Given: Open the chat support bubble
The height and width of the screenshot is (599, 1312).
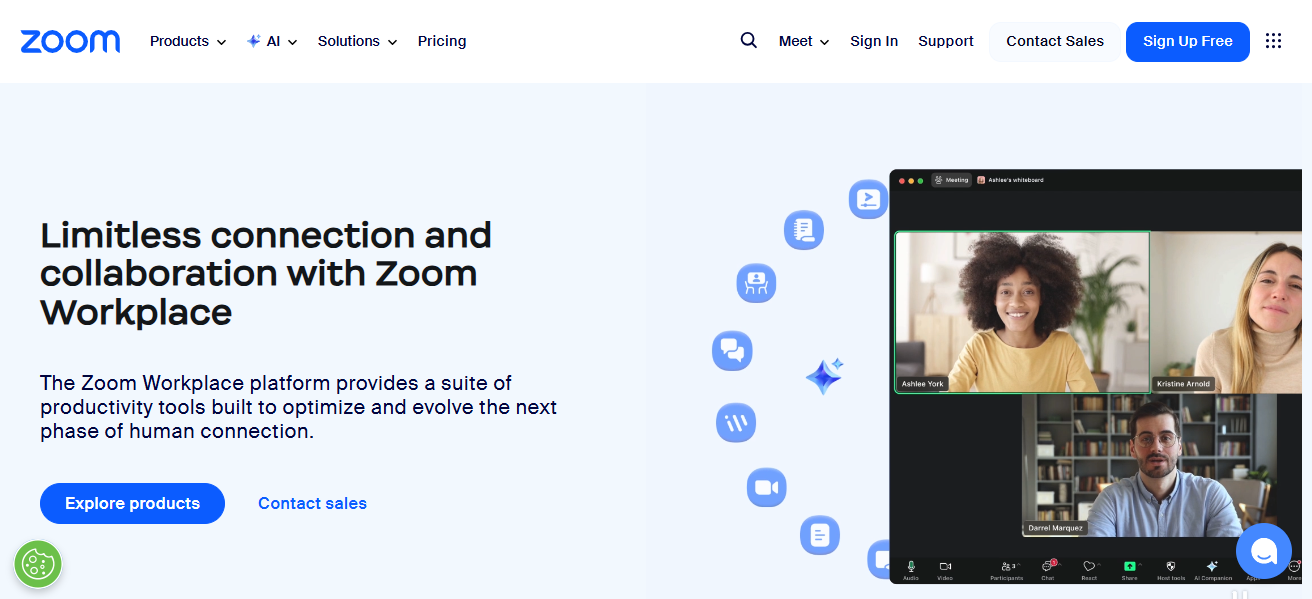Looking at the screenshot, I should click(x=1264, y=550).
